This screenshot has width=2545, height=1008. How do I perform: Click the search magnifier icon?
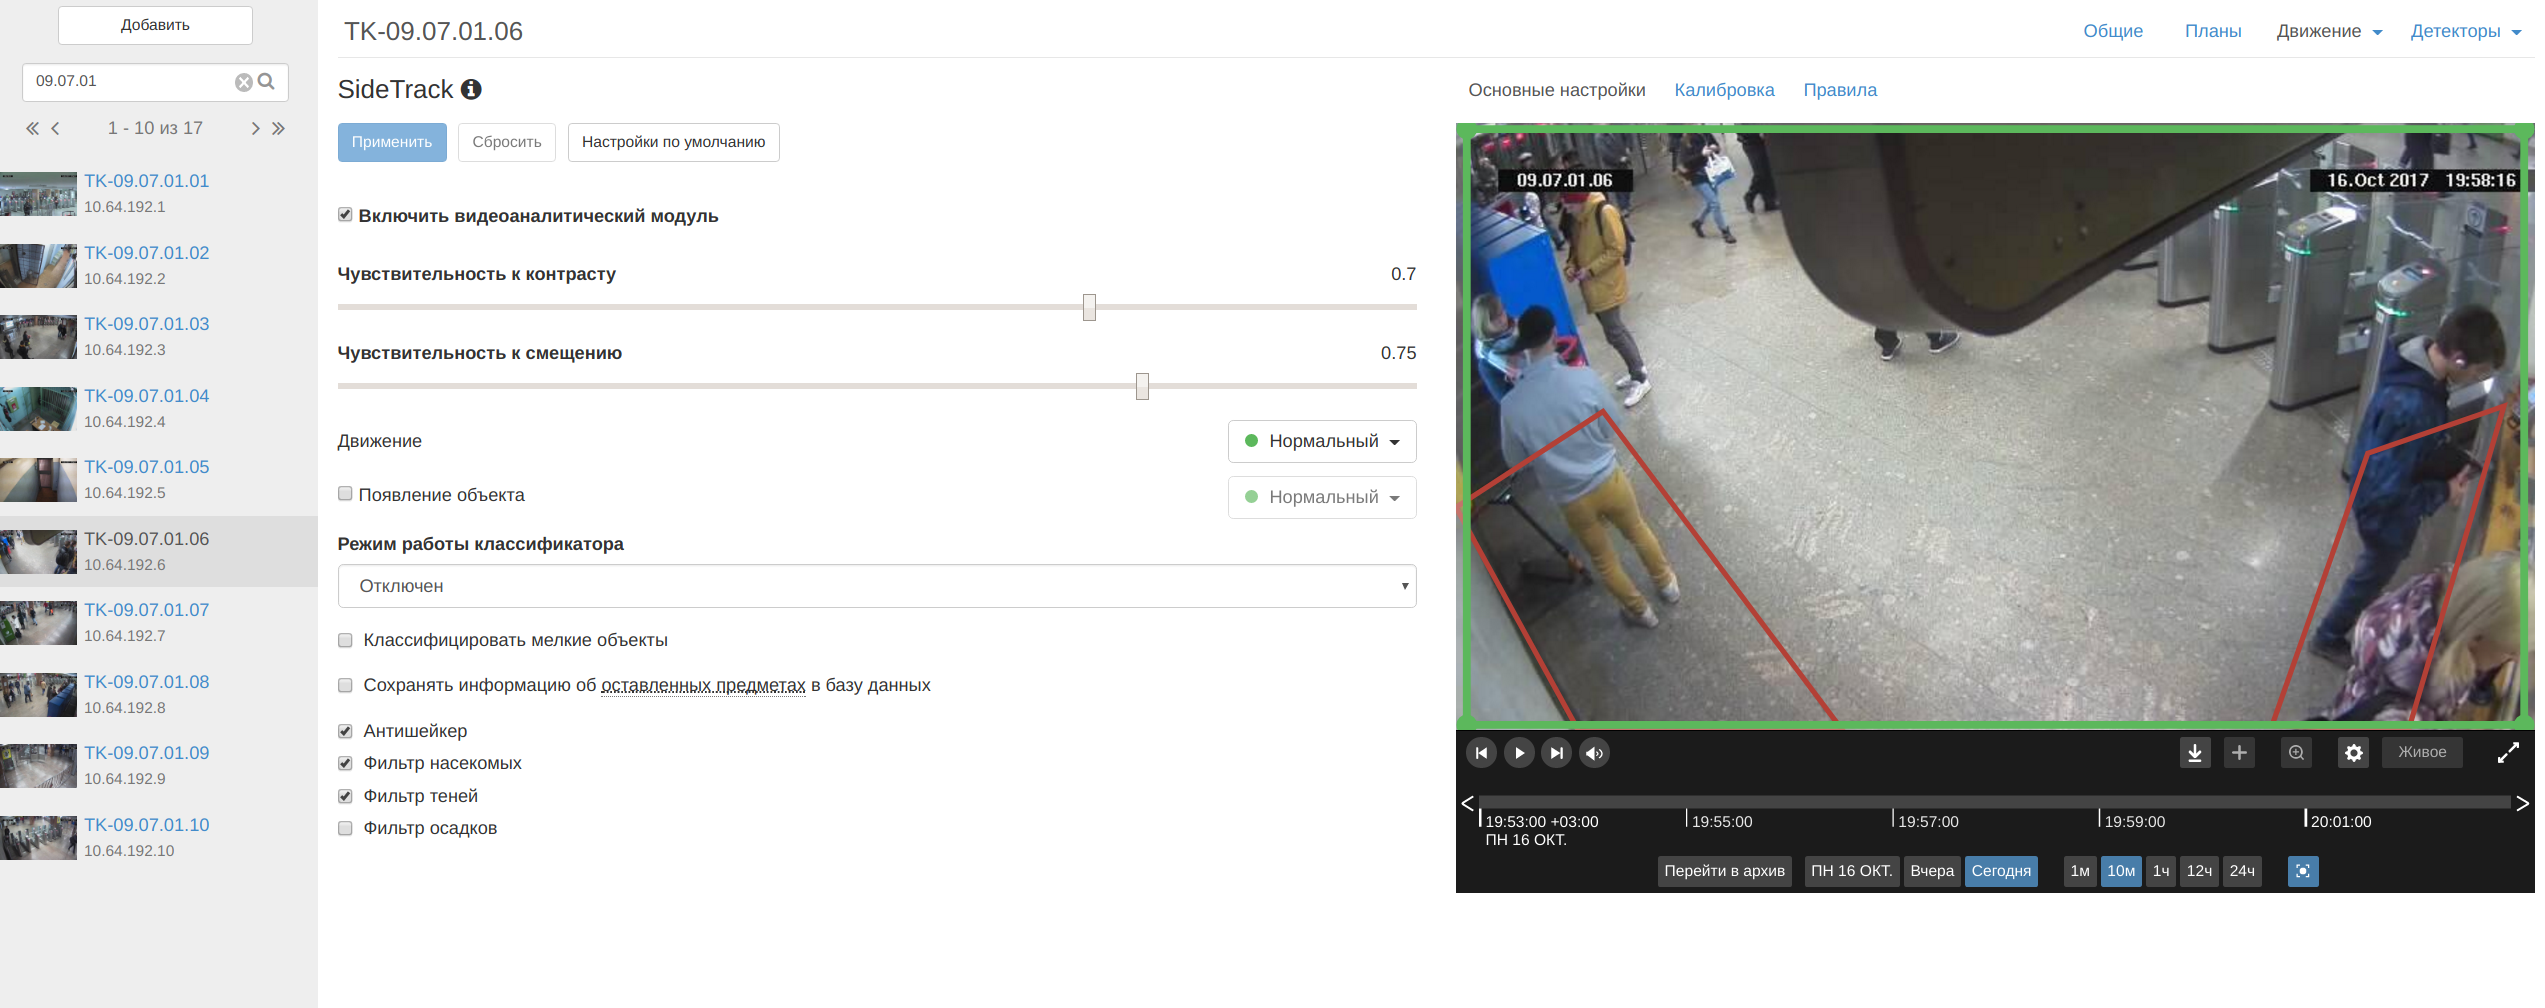266,81
